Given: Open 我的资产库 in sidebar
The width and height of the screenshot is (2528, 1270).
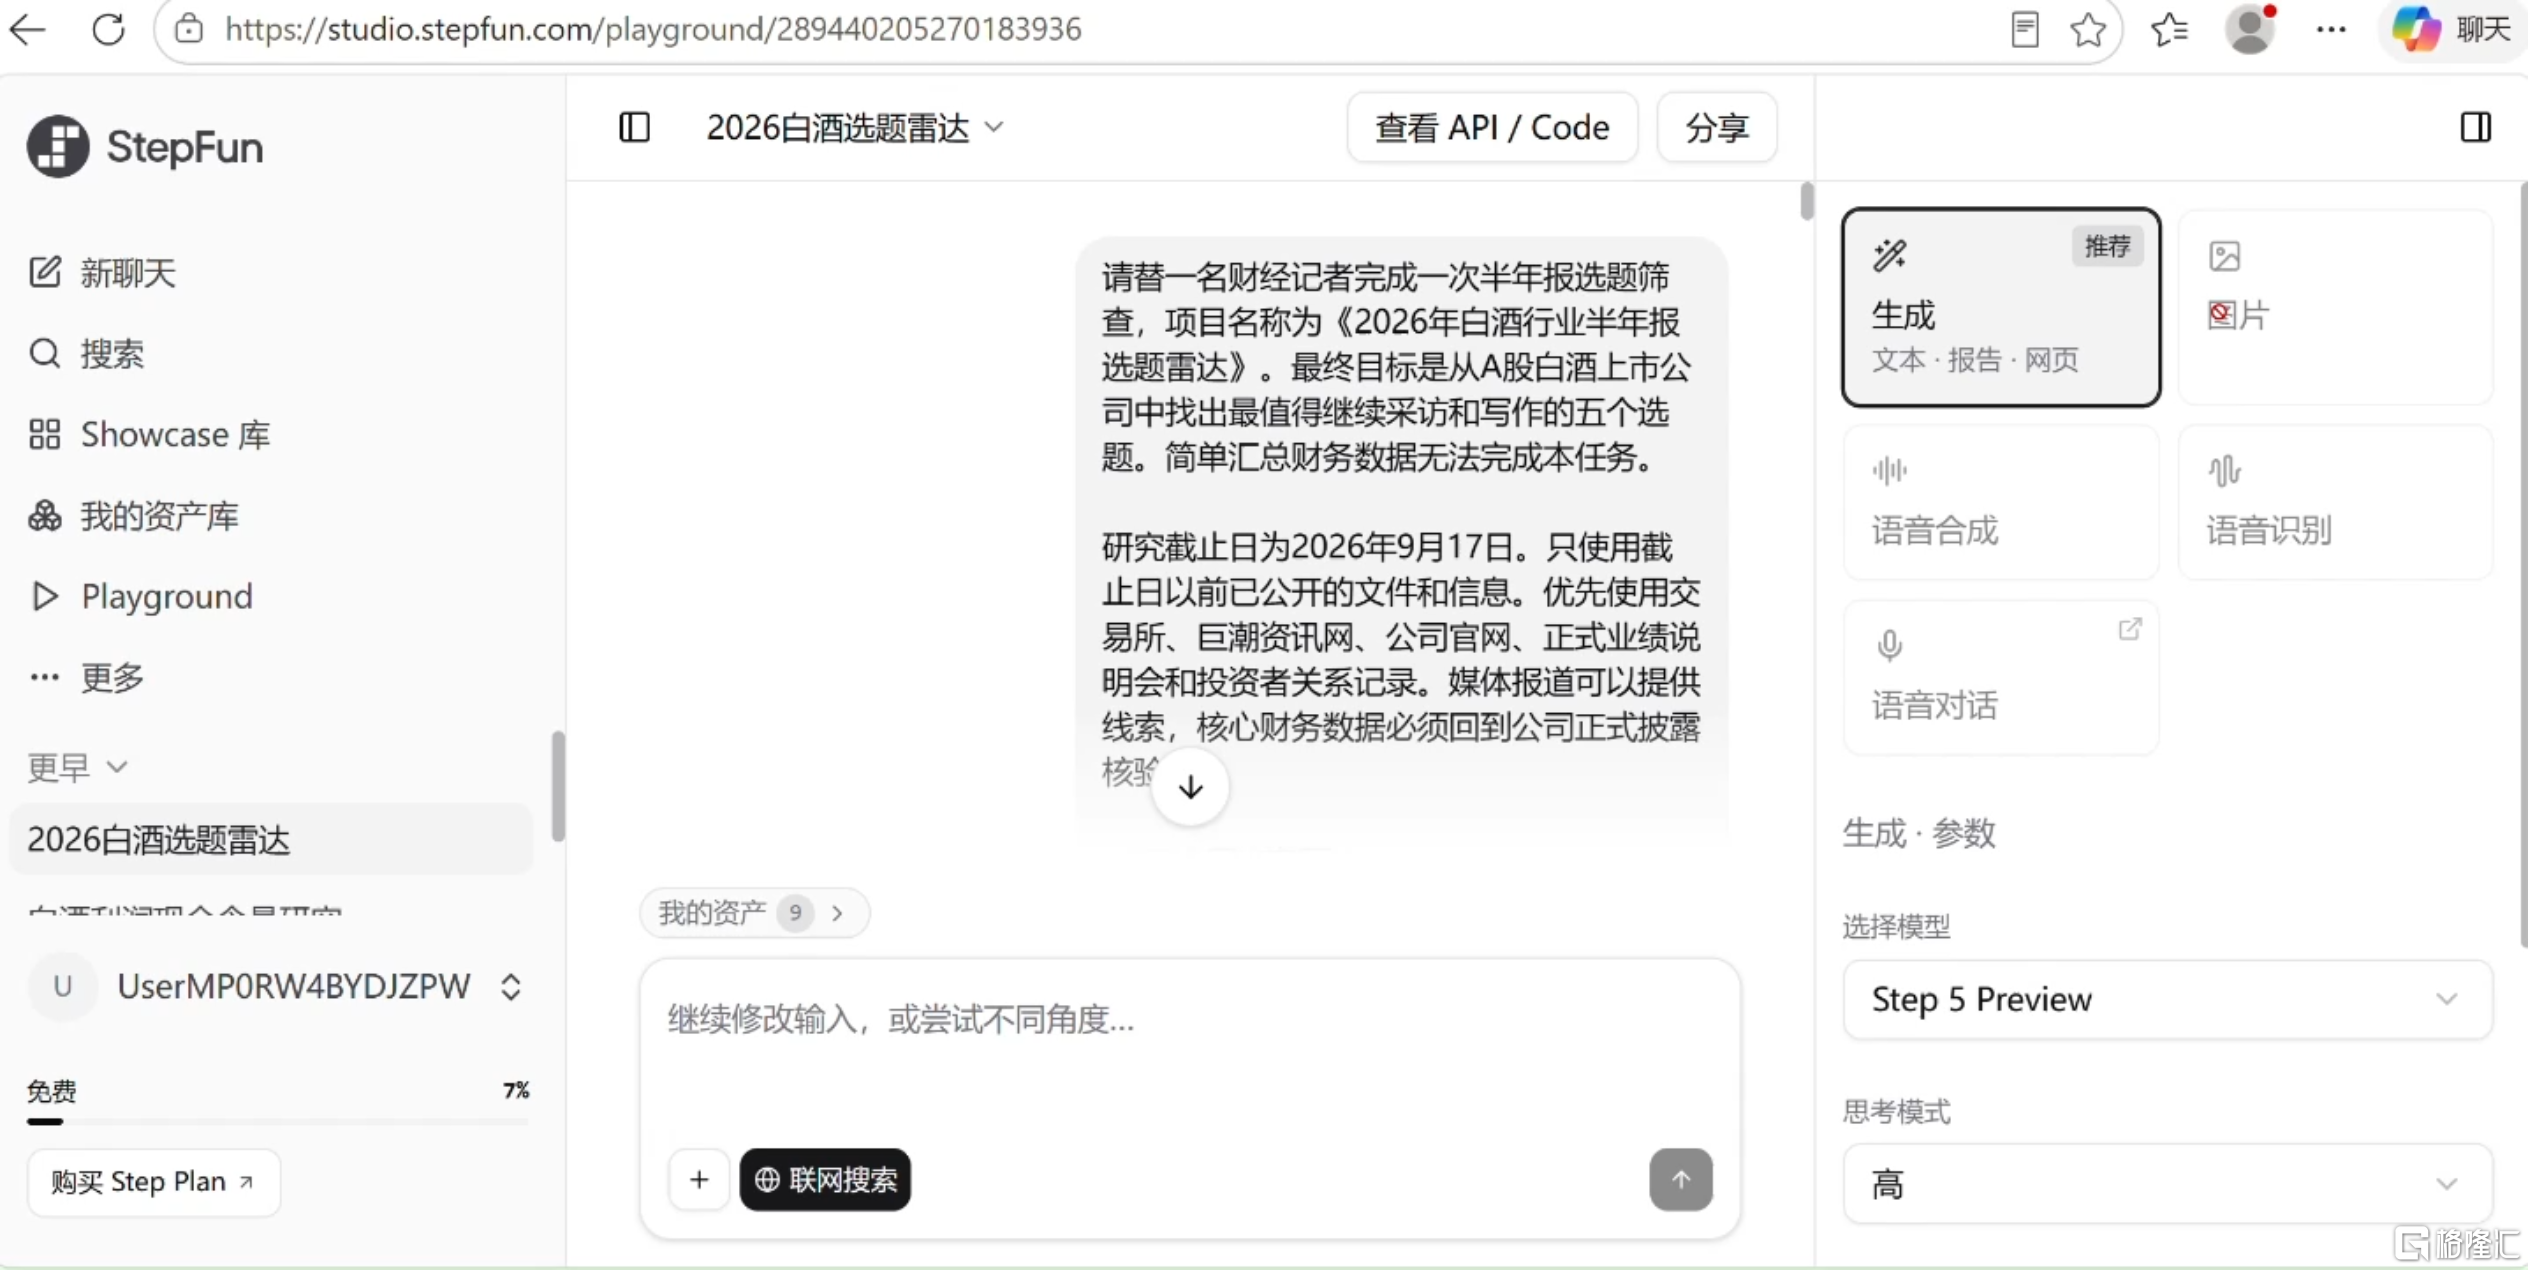Looking at the screenshot, I should pyautogui.click(x=133, y=515).
